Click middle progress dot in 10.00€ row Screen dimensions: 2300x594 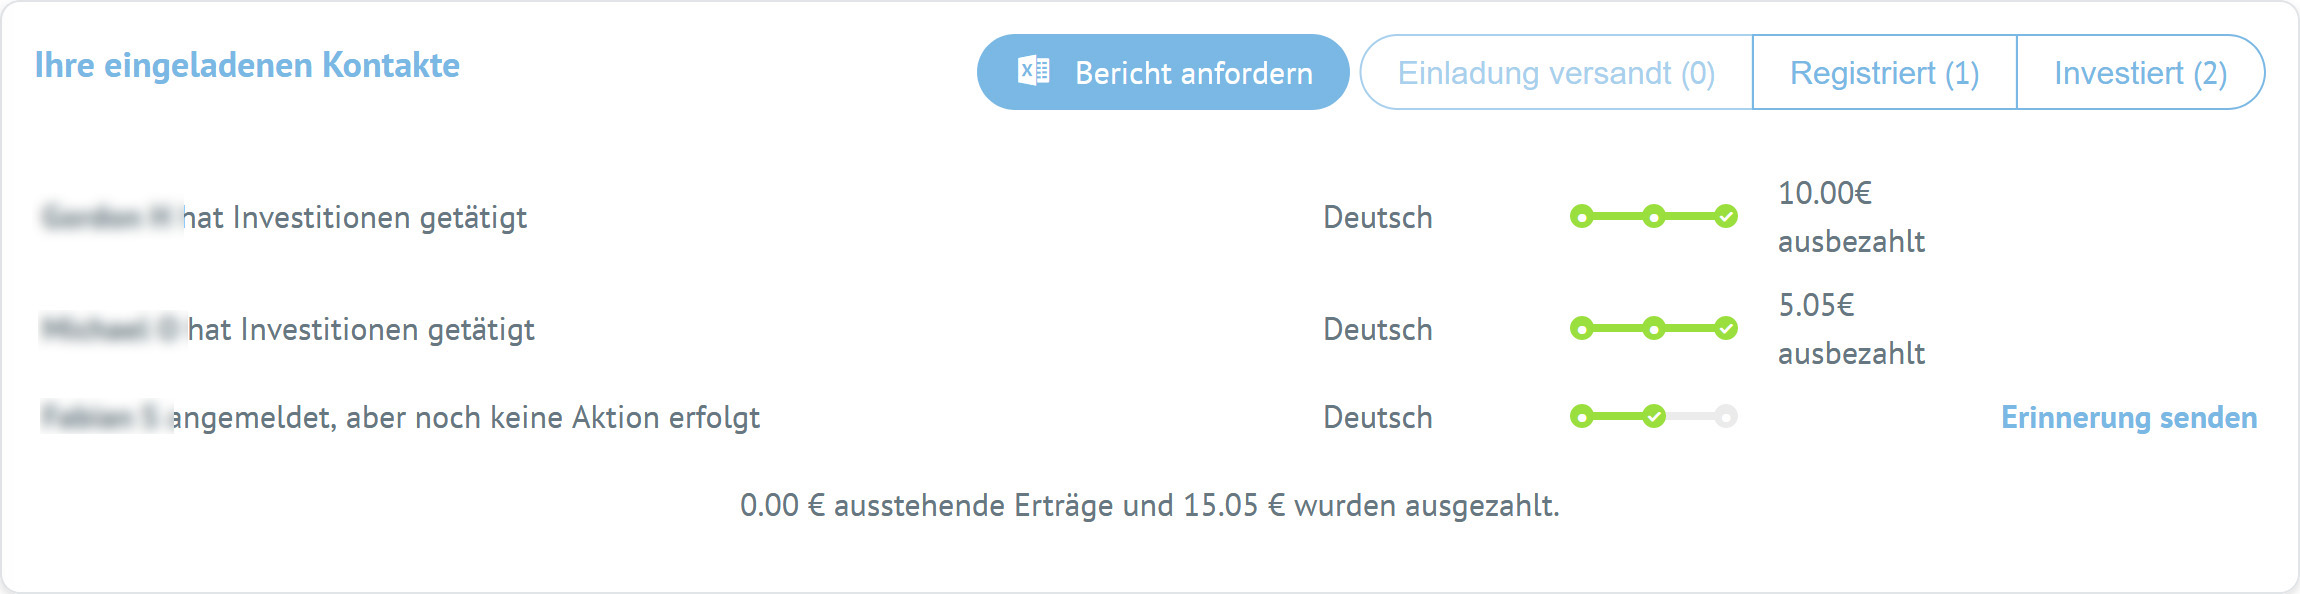click(1654, 216)
